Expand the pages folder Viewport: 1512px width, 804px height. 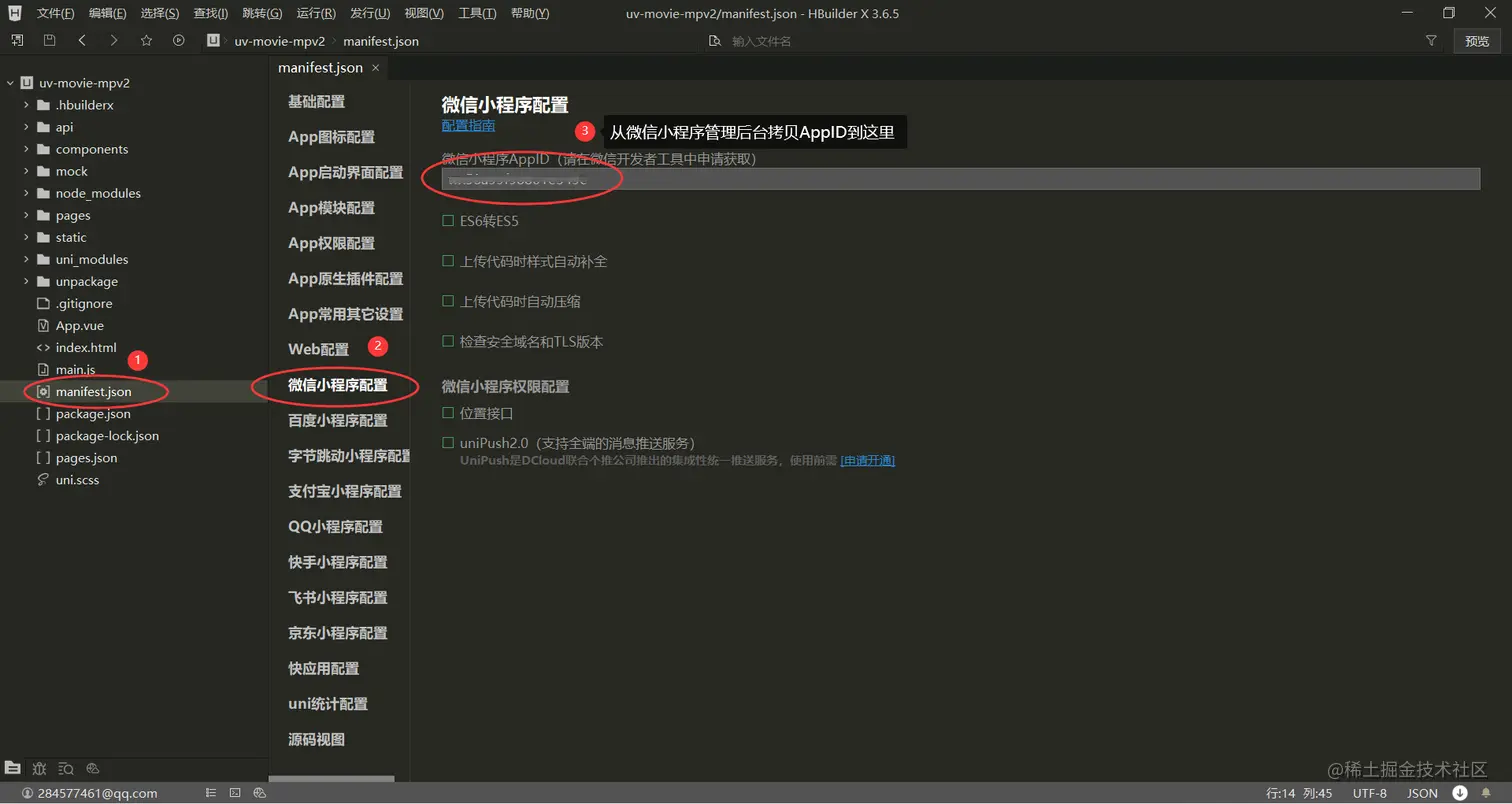point(26,215)
